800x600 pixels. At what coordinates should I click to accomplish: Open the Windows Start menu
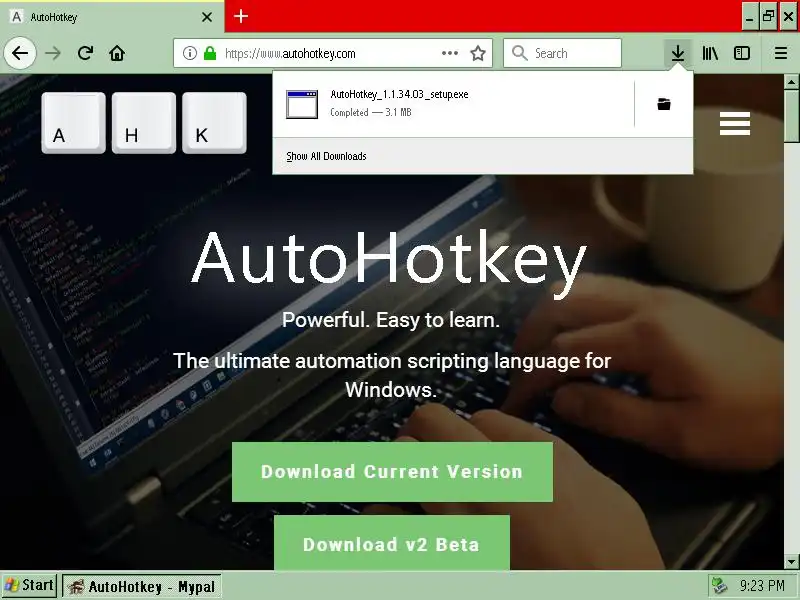click(29, 585)
